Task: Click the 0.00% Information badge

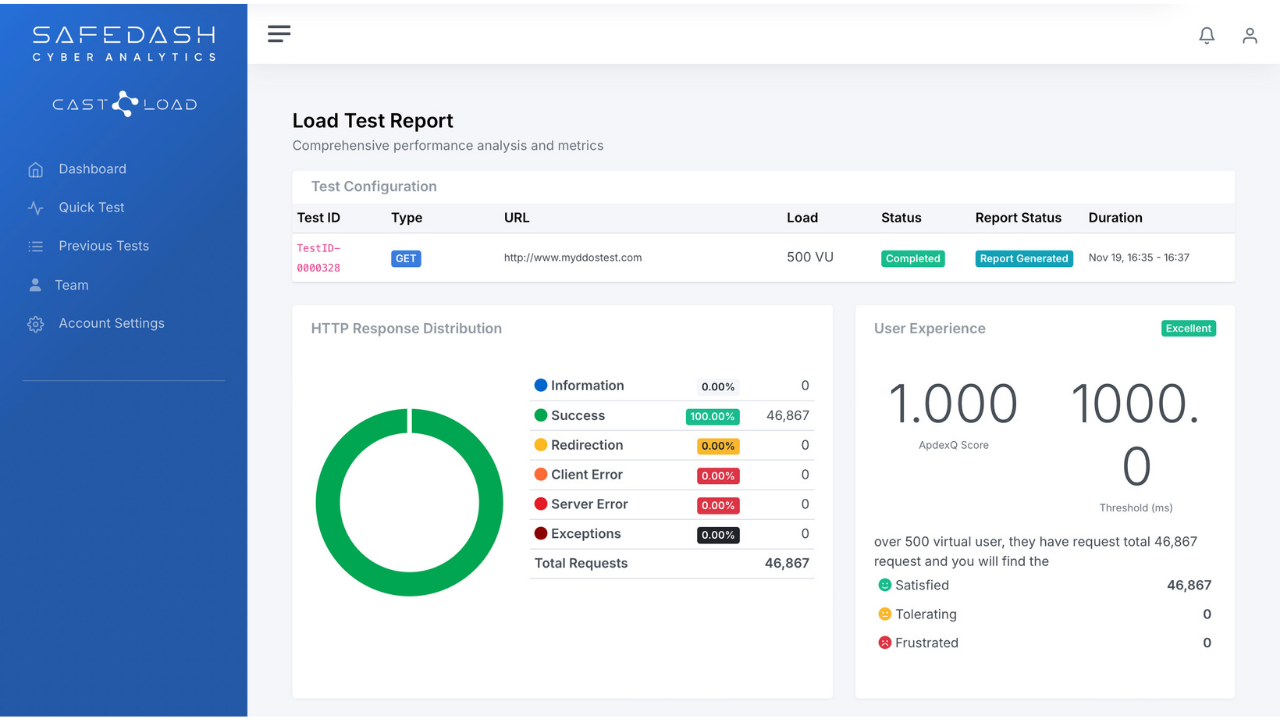Action: [x=718, y=386]
